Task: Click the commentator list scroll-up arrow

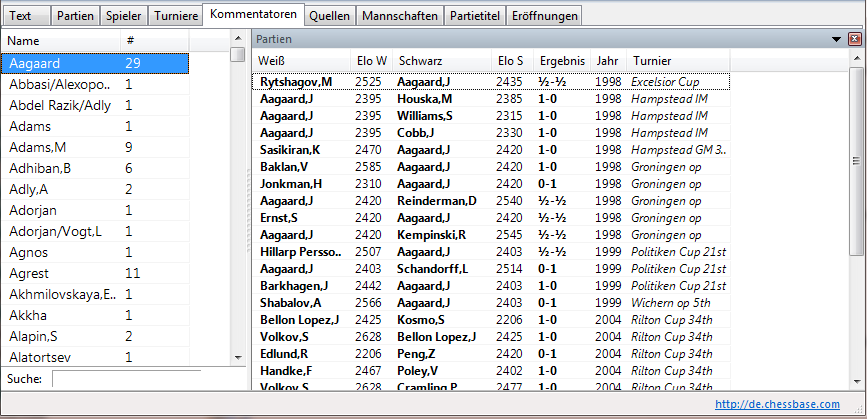Action: click(238, 39)
